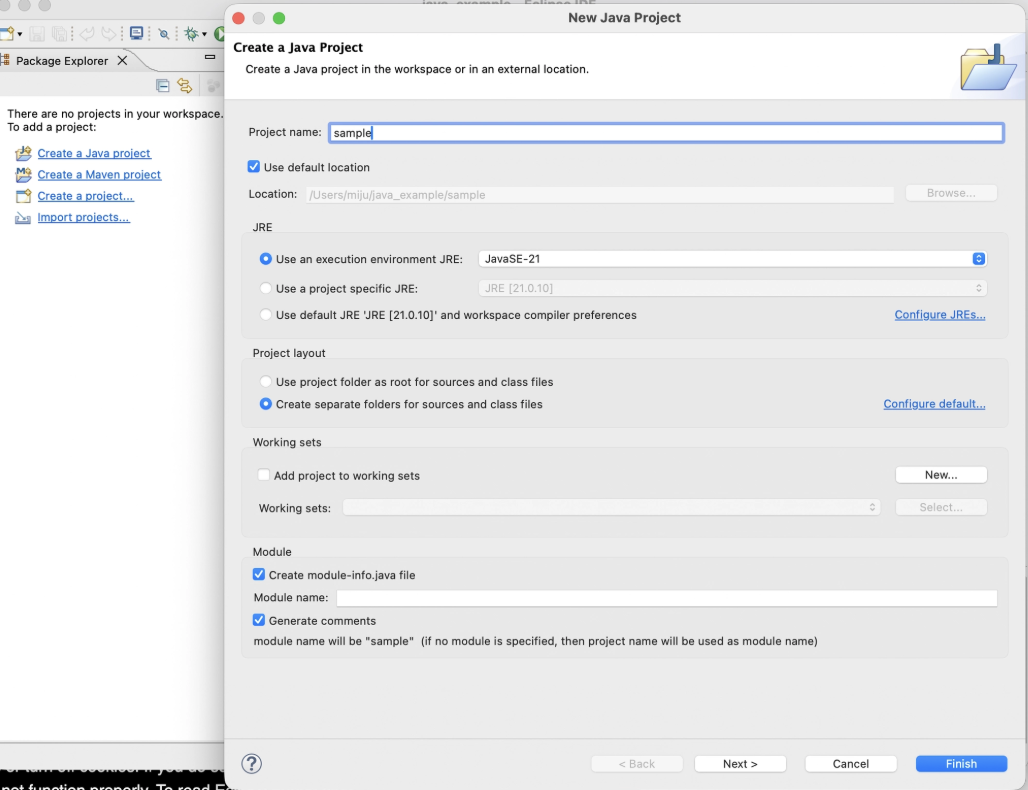Open the Debug dropdown arrow beside bug icon
The width and height of the screenshot is (1028, 790).
click(205, 34)
